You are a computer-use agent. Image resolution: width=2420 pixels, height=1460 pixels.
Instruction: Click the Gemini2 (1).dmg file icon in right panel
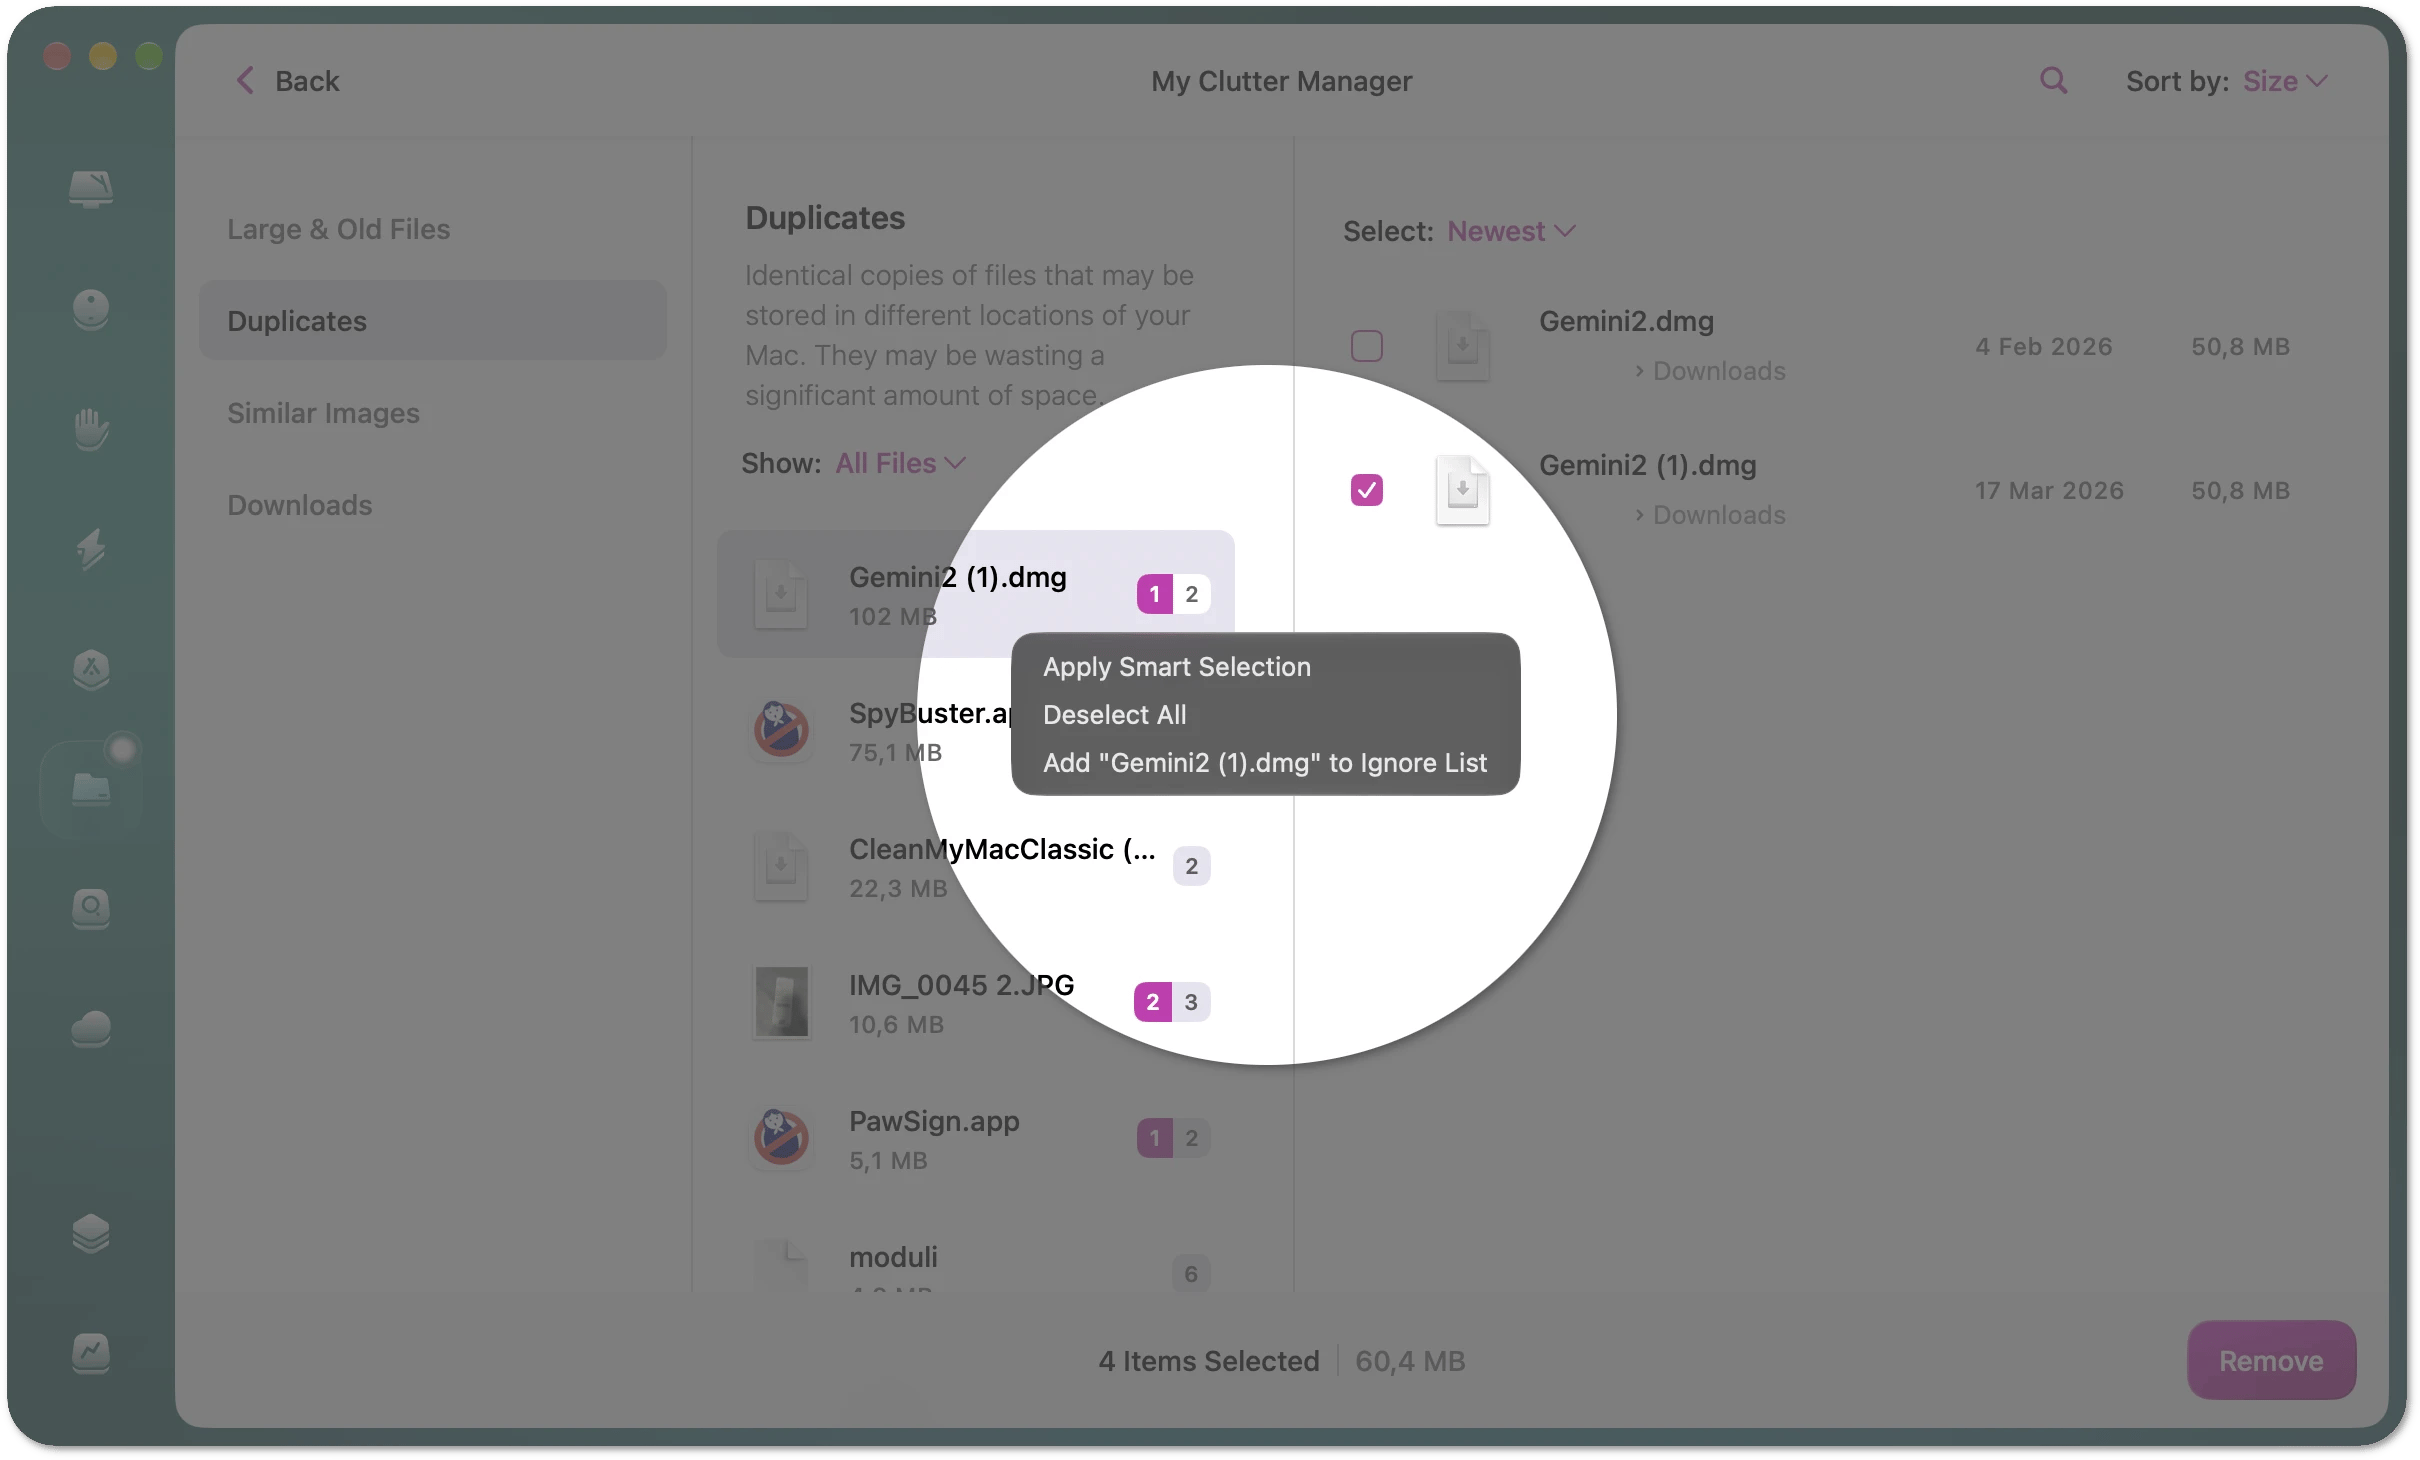pyautogui.click(x=1463, y=490)
